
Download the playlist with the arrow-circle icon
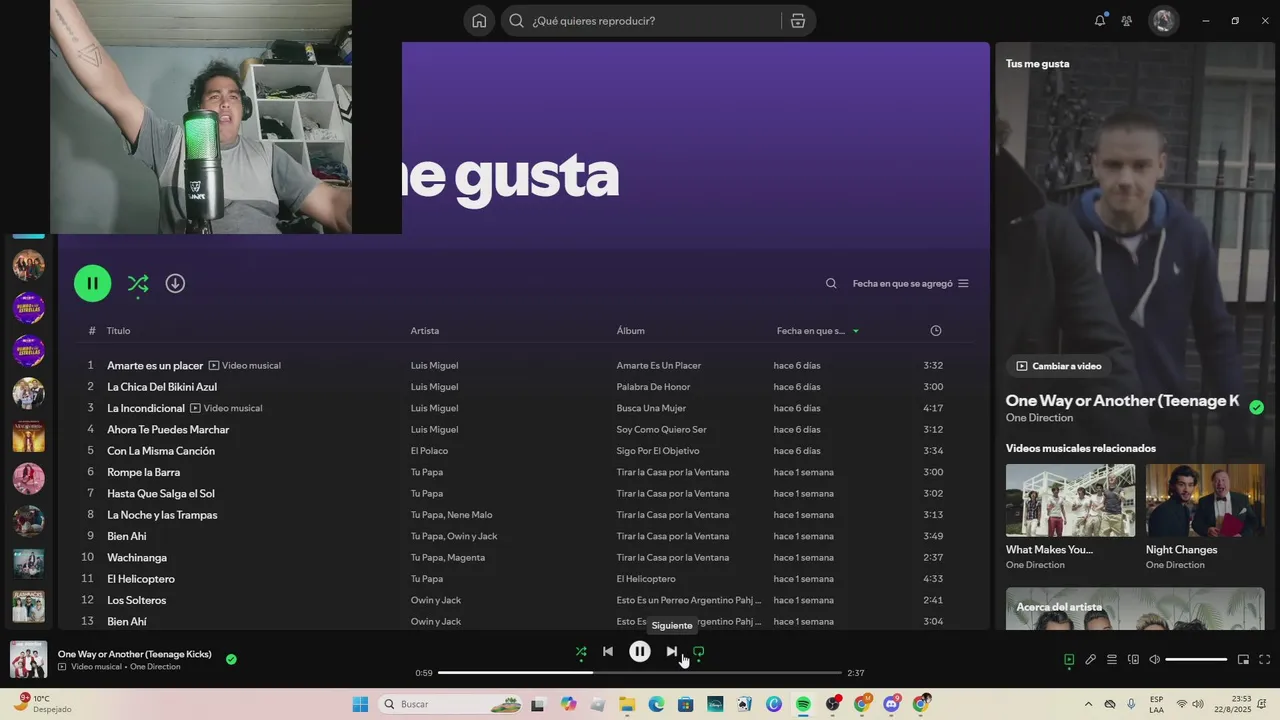click(175, 283)
